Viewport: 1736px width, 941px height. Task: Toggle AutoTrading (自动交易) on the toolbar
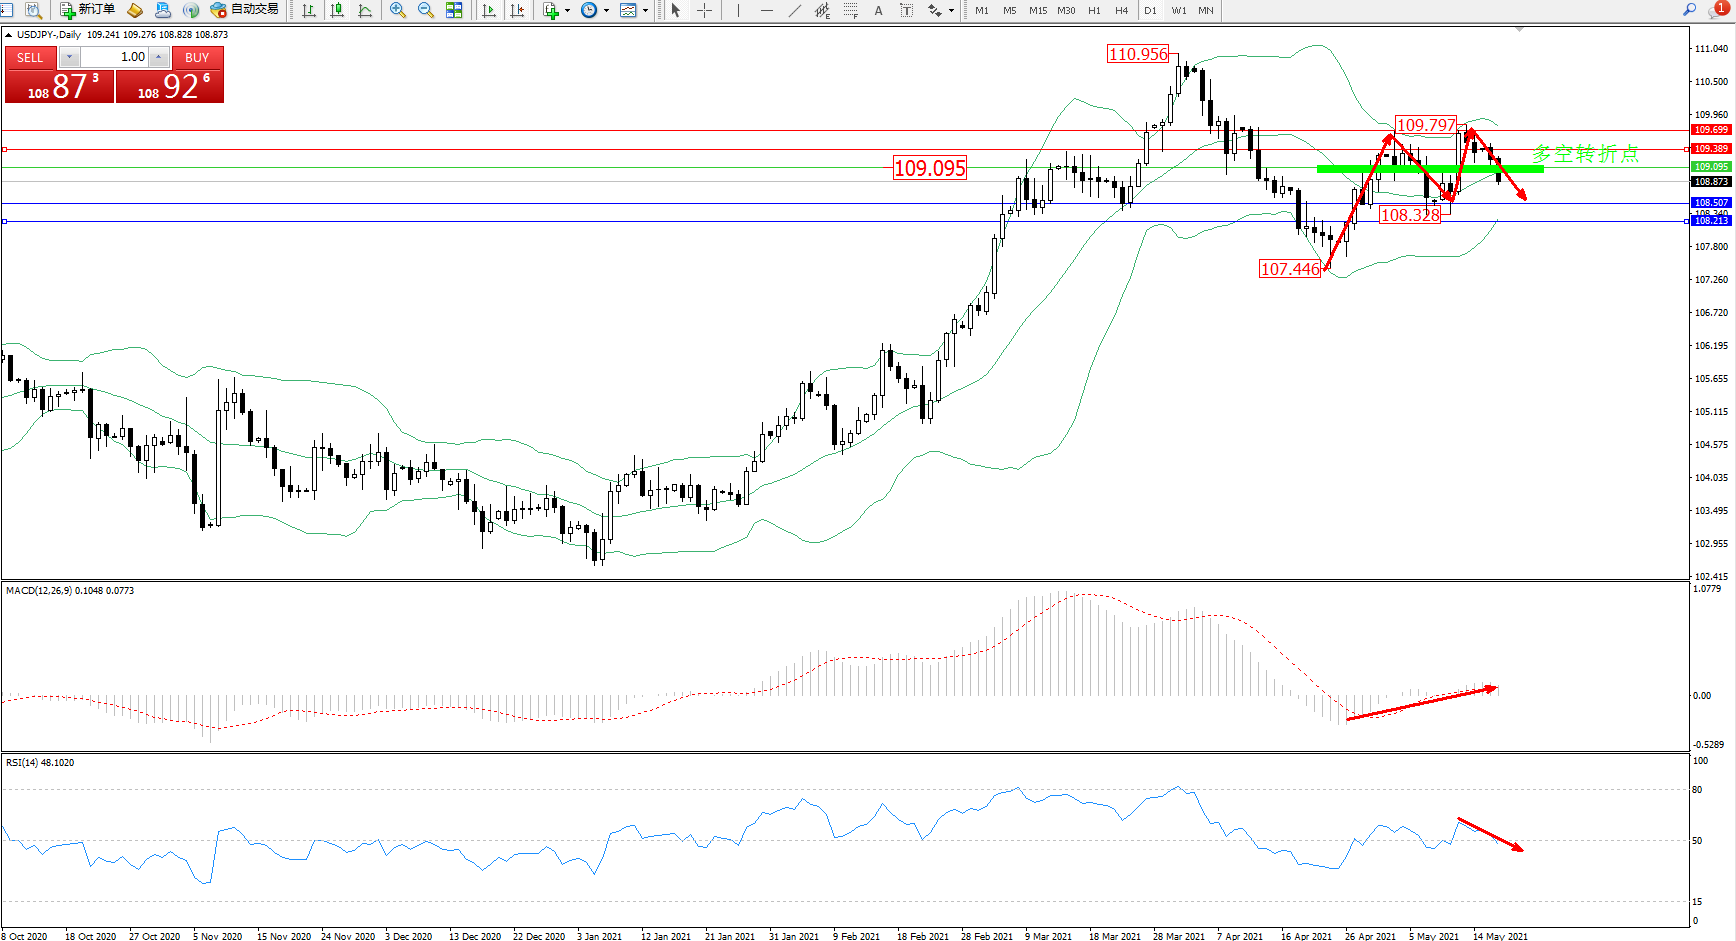coord(244,10)
